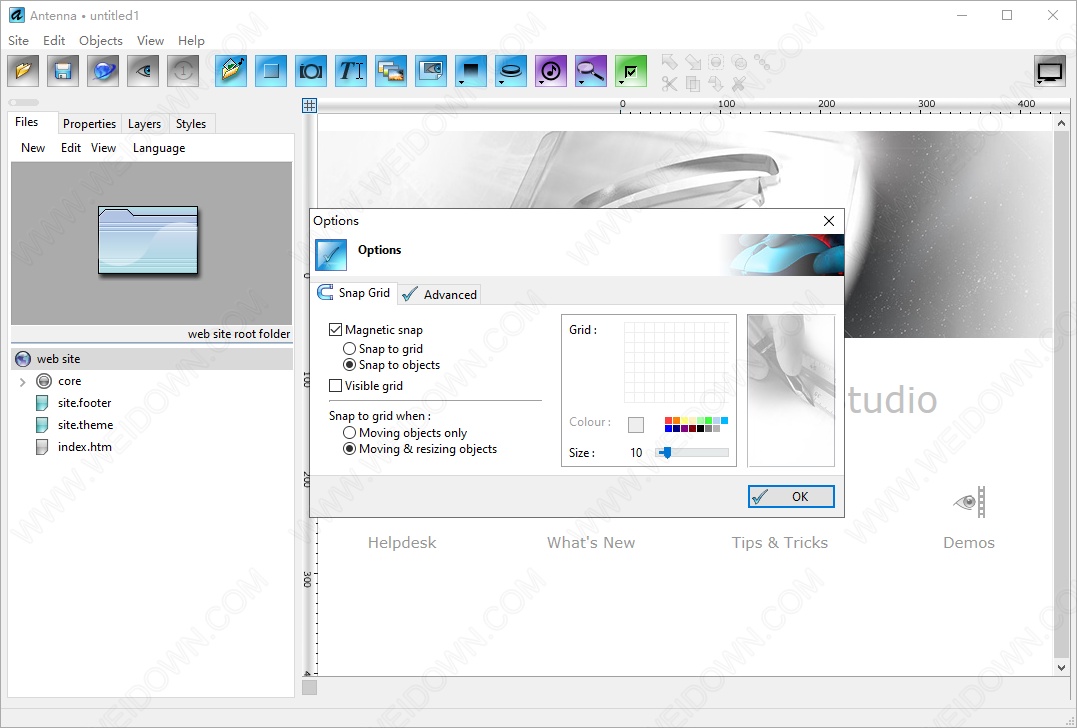Viewport: 1077px width, 728px height.
Task: Click the greyed-out copy pages icon
Action: pos(693,84)
